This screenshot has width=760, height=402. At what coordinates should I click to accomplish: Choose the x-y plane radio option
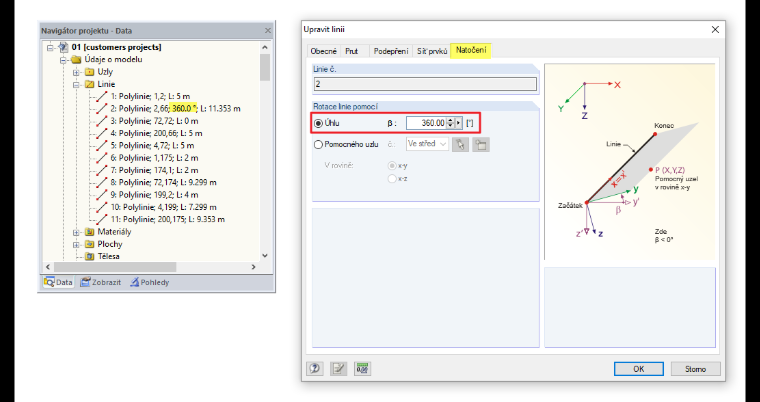point(392,166)
